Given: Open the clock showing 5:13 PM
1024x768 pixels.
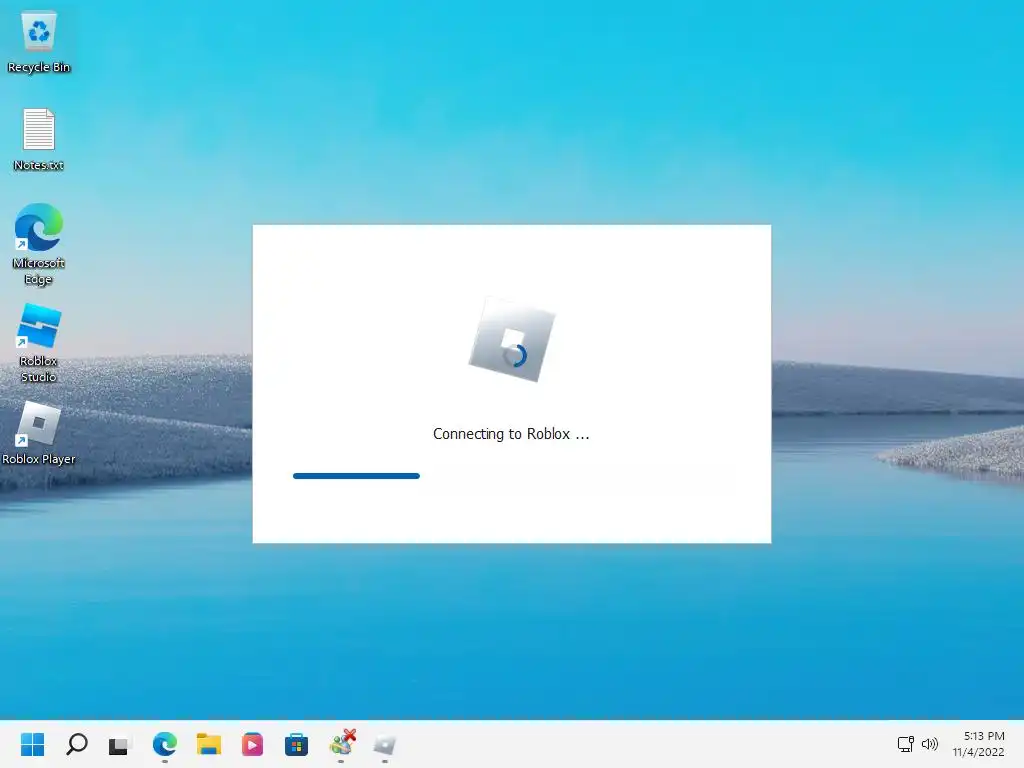Looking at the screenshot, I should [x=978, y=744].
